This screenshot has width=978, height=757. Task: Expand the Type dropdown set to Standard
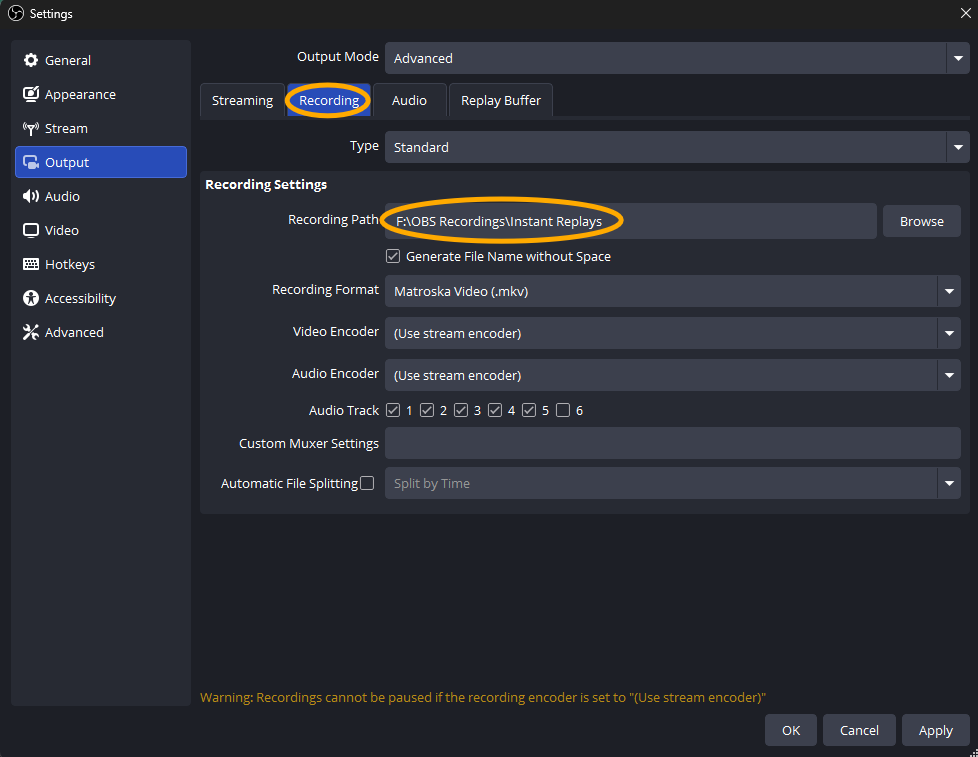pos(677,147)
